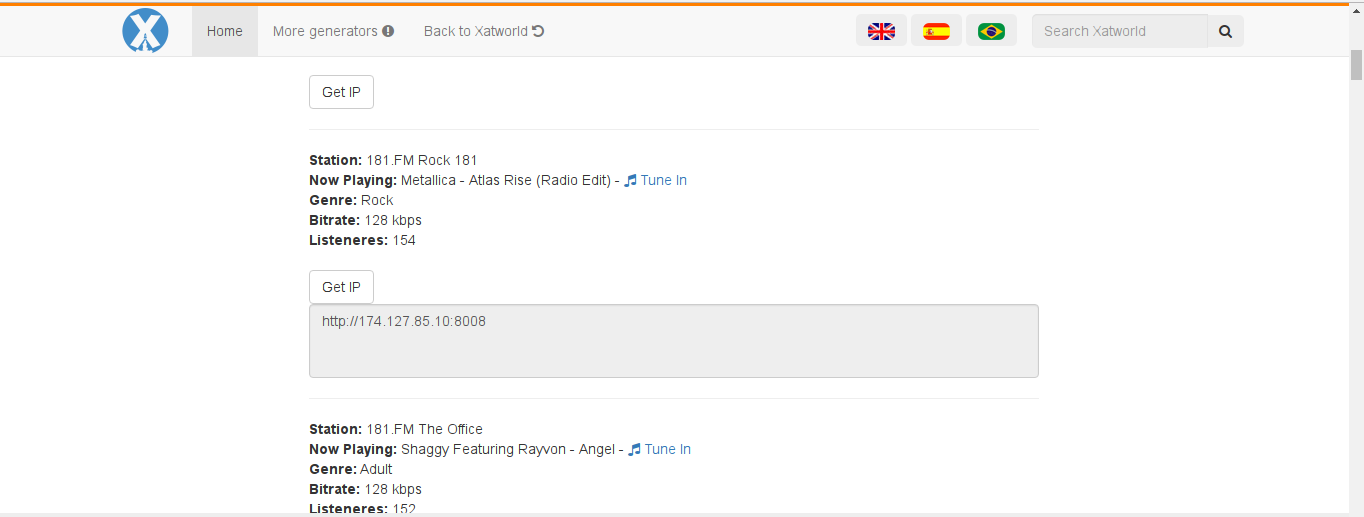Click the music note beside Metallica track

coord(630,181)
